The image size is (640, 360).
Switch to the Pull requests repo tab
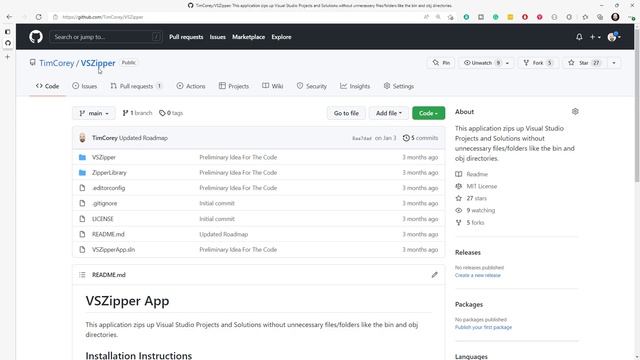pyautogui.click(x=136, y=86)
